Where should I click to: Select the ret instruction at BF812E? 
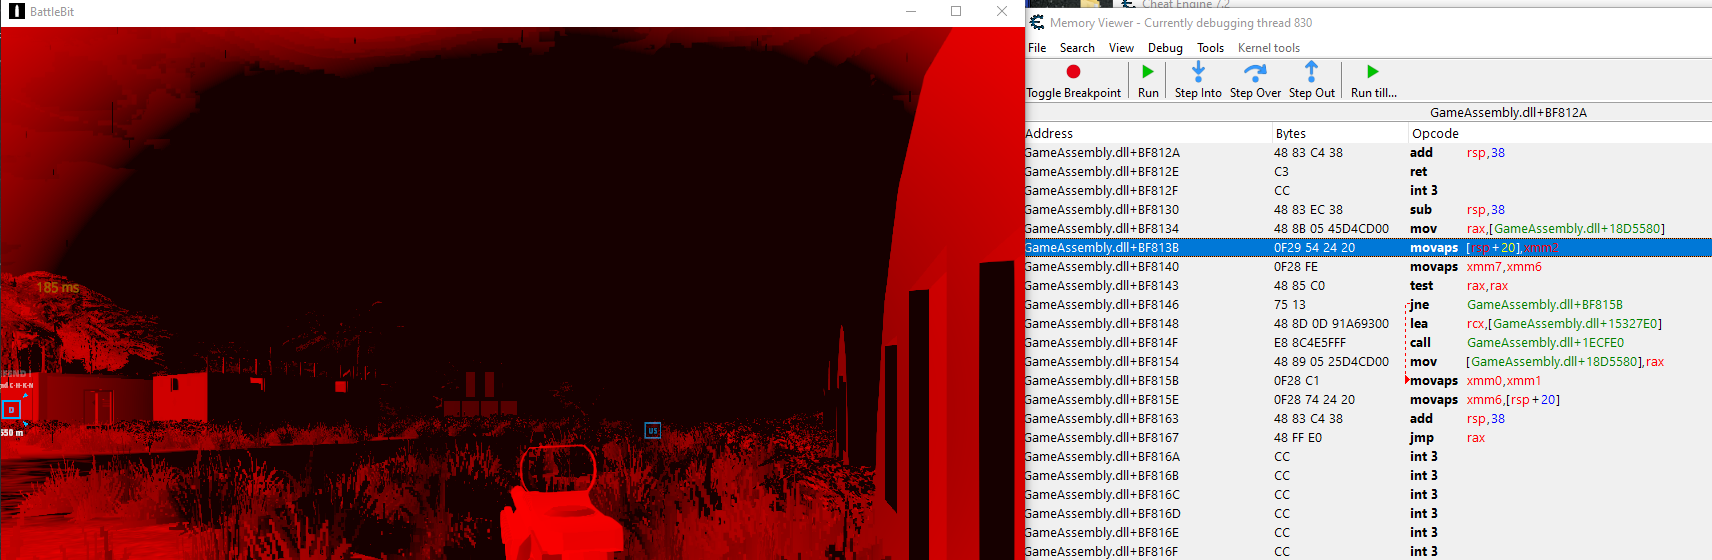[x=1368, y=172]
